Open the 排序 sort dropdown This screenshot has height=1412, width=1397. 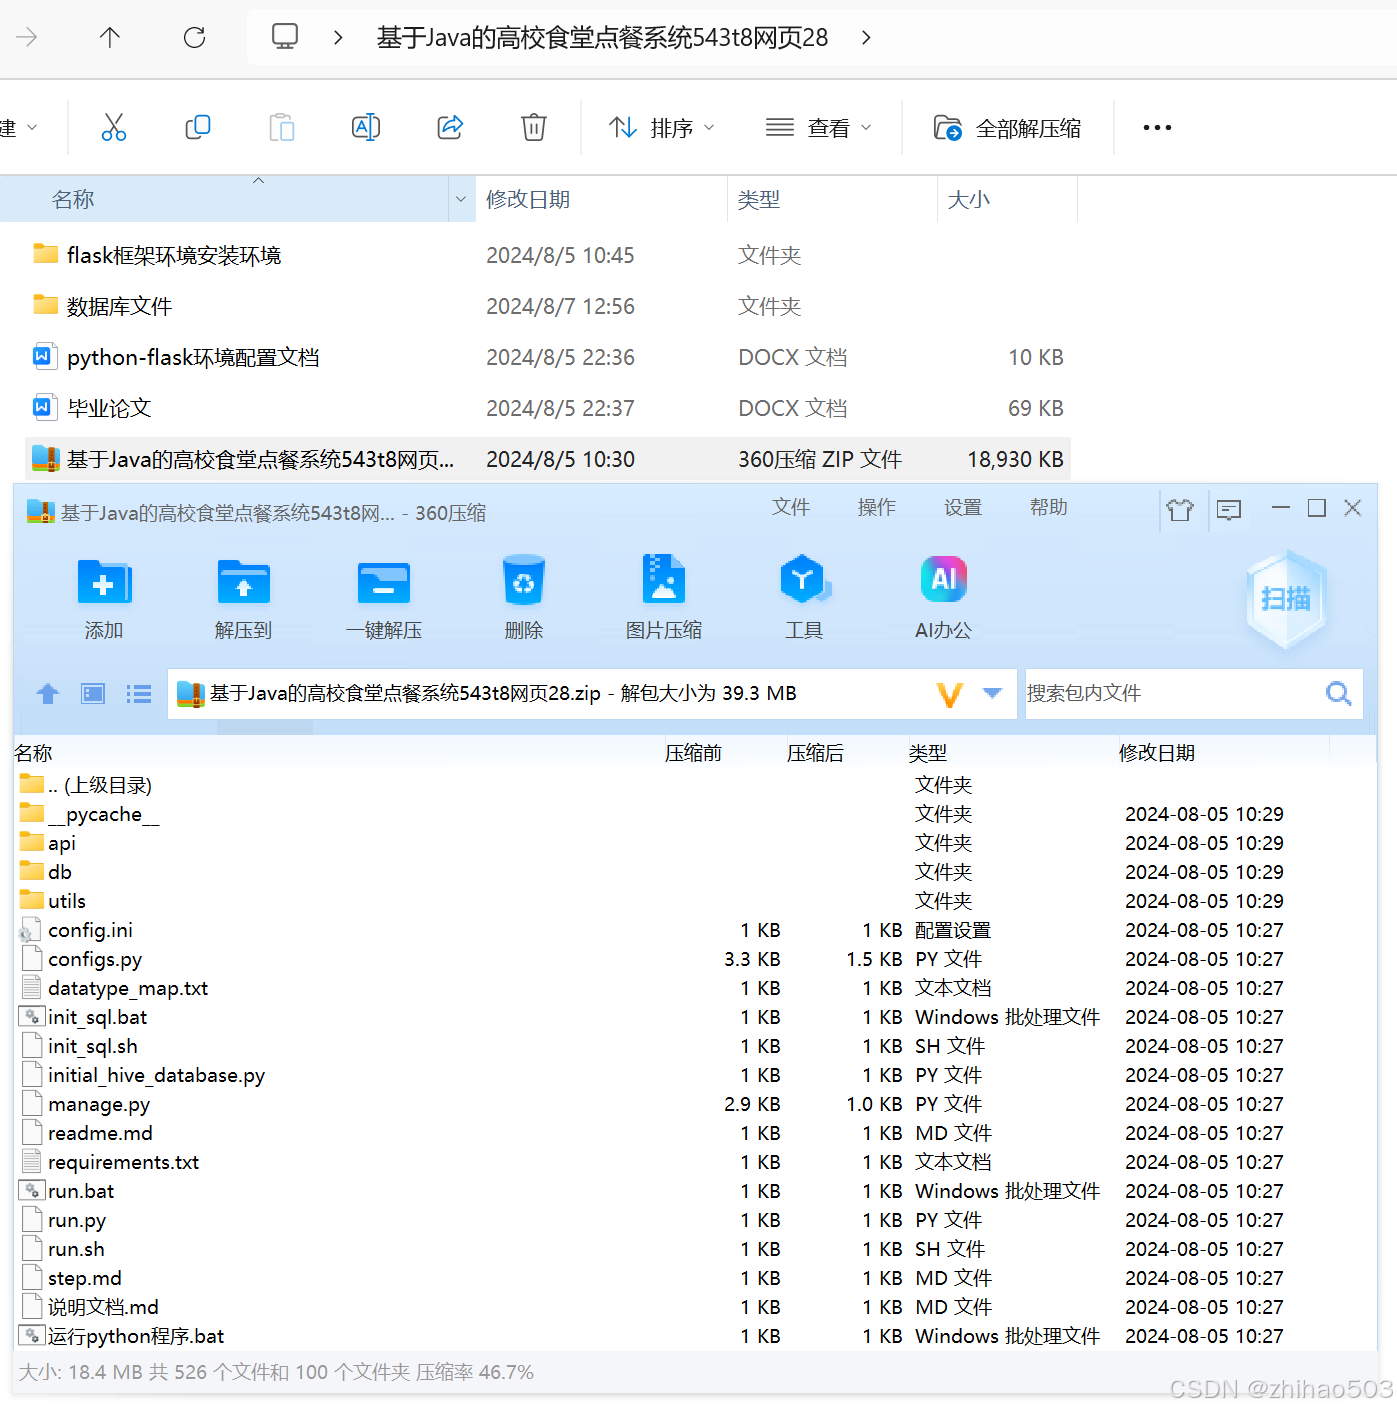tap(662, 127)
